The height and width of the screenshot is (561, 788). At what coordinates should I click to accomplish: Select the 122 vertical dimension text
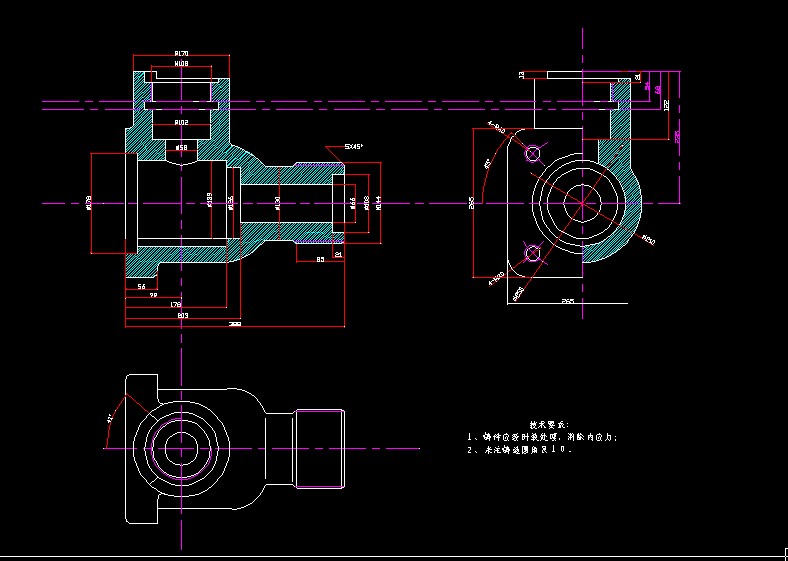click(x=667, y=104)
